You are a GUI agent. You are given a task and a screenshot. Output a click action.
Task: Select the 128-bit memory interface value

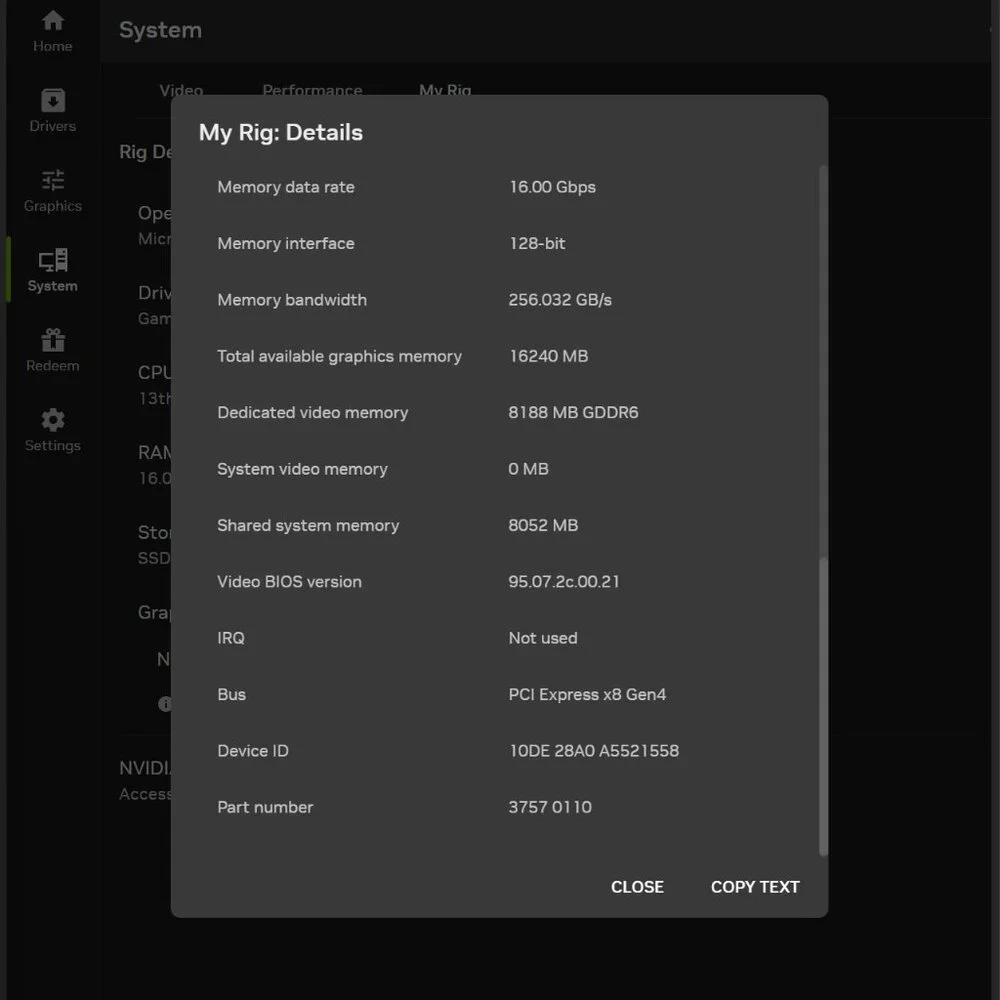(x=536, y=243)
